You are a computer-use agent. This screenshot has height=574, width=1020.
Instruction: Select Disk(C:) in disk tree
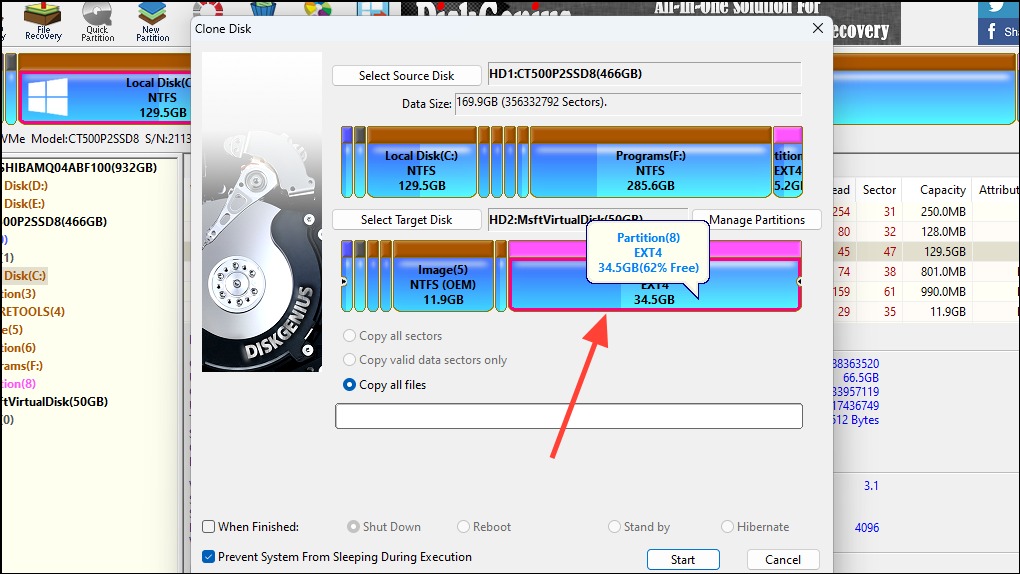(x=25, y=275)
